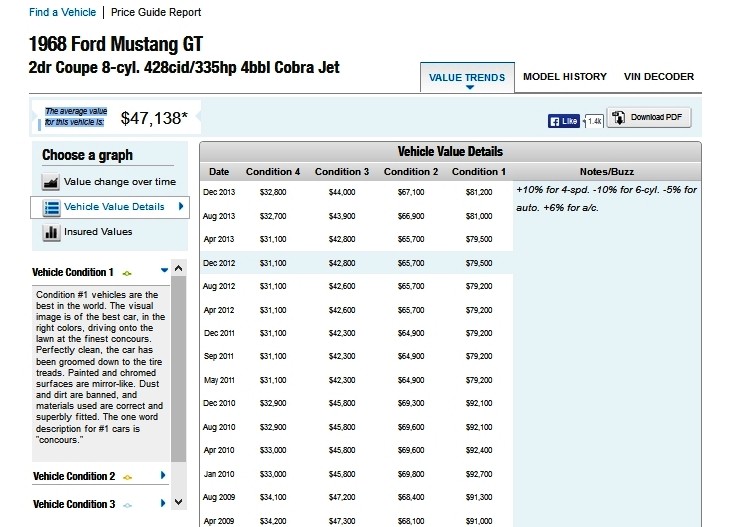The image size is (736, 527).
Task: Click the $81,200 value in Dec 2013 row
Action: click(479, 192)
